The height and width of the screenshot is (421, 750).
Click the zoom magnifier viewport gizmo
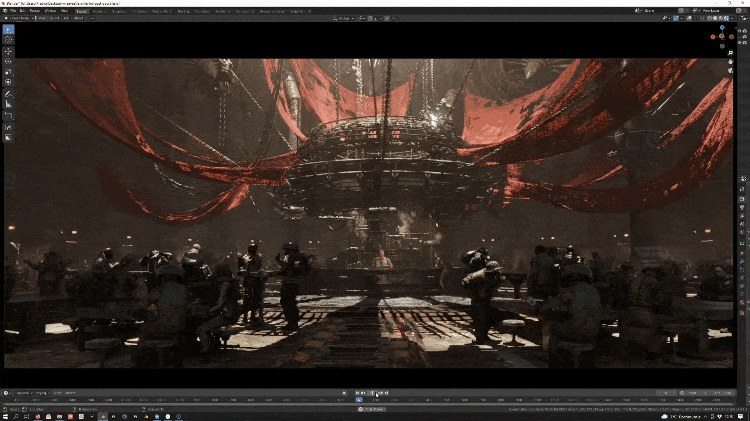[x=730, y=53]
